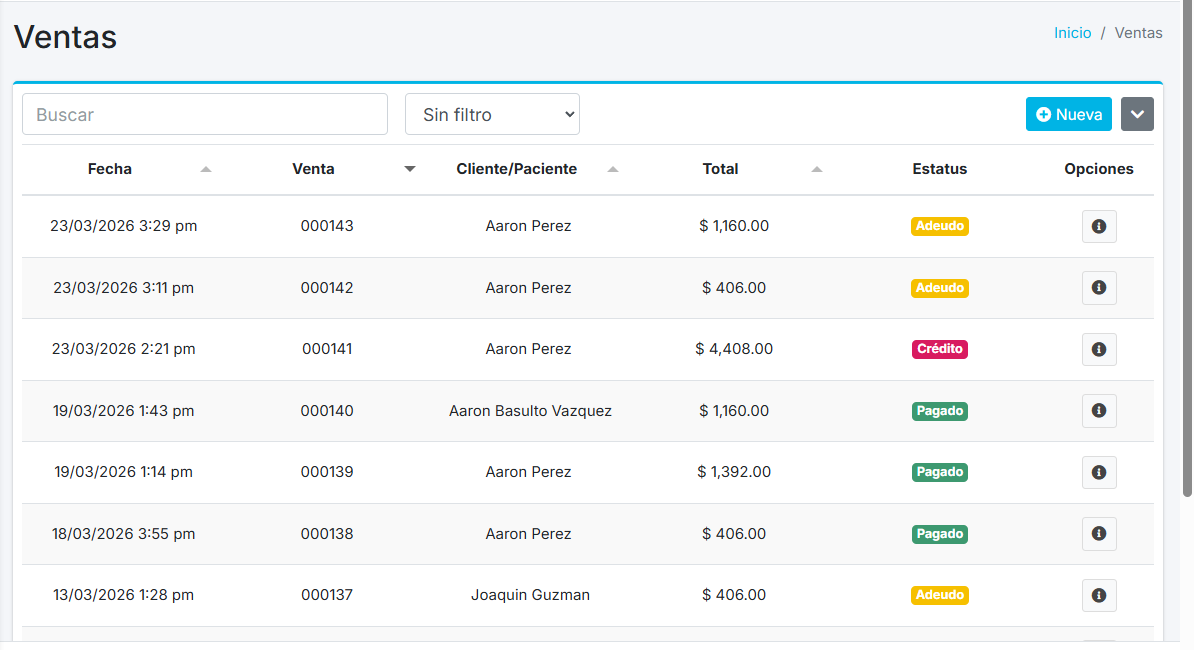Click info icon for sale 000140
Image resolution: width=1194 pixels, height=650 pixels.
1099,411
